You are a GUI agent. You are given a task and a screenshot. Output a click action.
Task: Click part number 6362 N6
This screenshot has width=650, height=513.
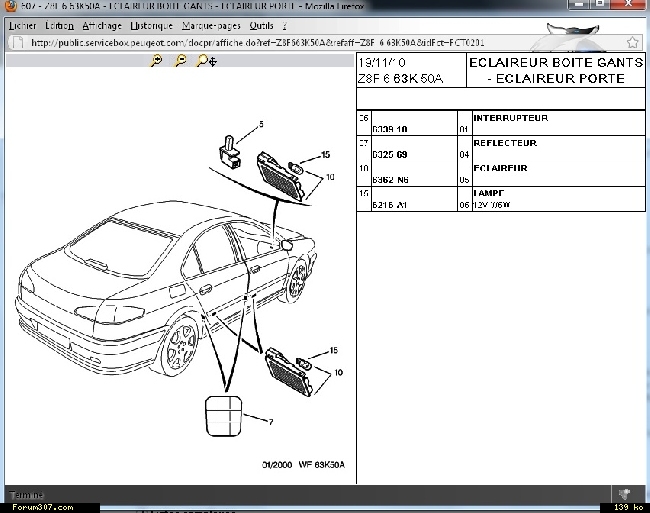pos(390,180)
